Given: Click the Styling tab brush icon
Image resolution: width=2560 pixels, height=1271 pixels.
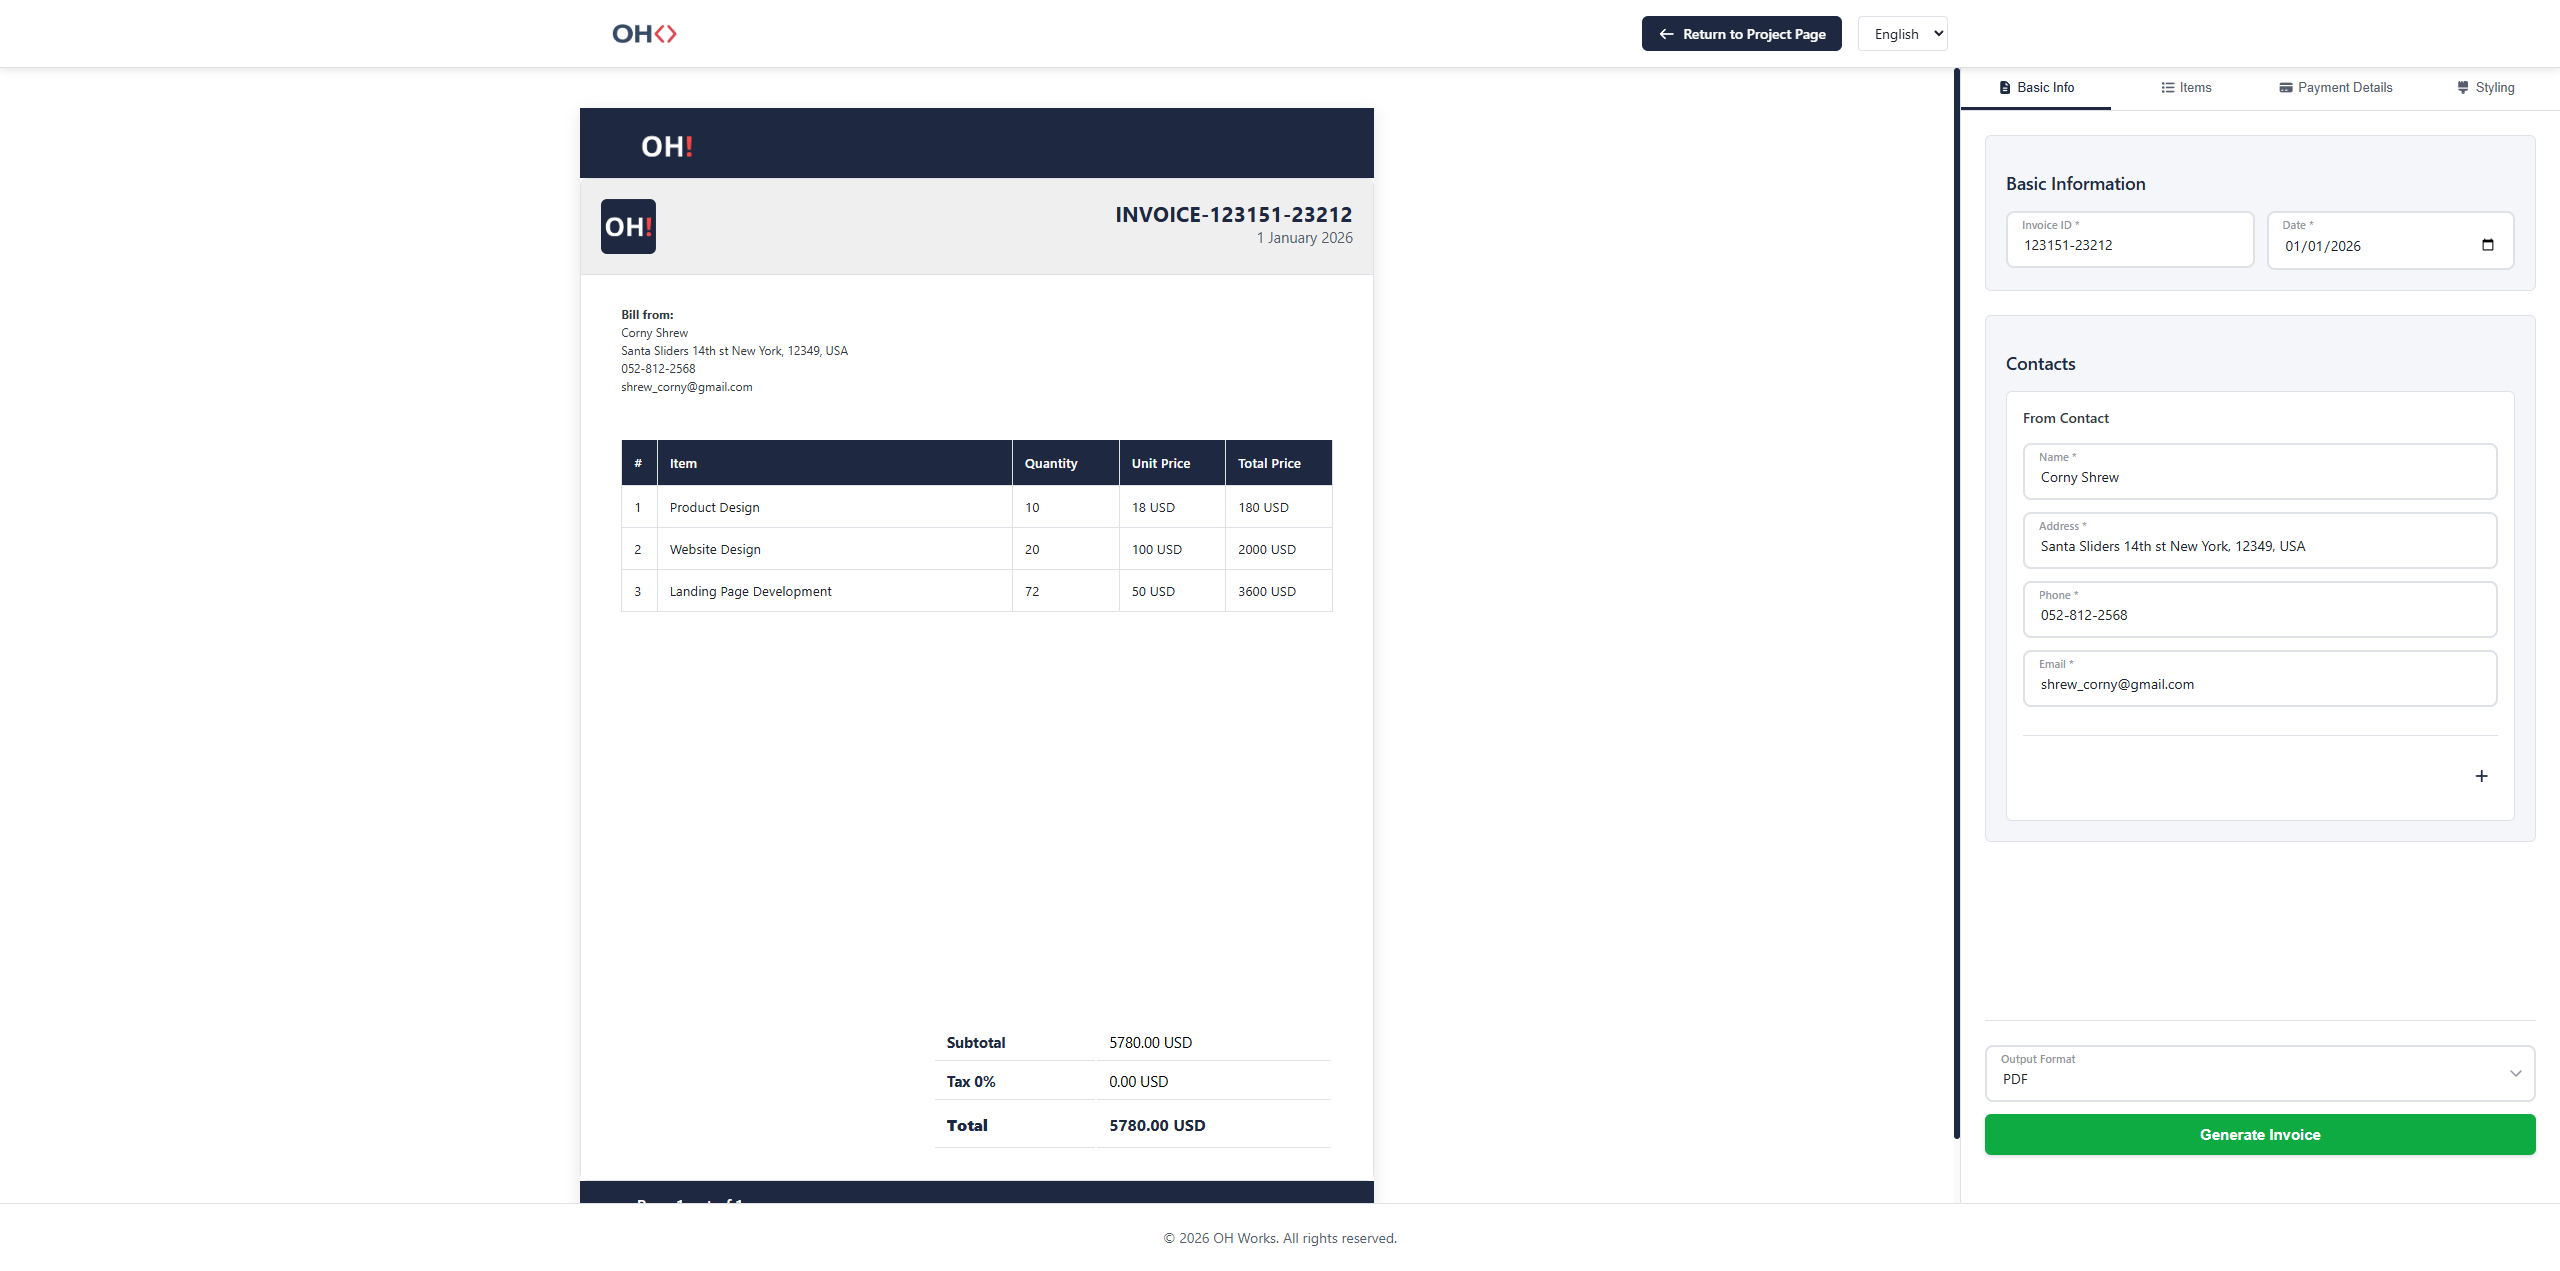Looking at the screenshot, I should (2463, 88).
